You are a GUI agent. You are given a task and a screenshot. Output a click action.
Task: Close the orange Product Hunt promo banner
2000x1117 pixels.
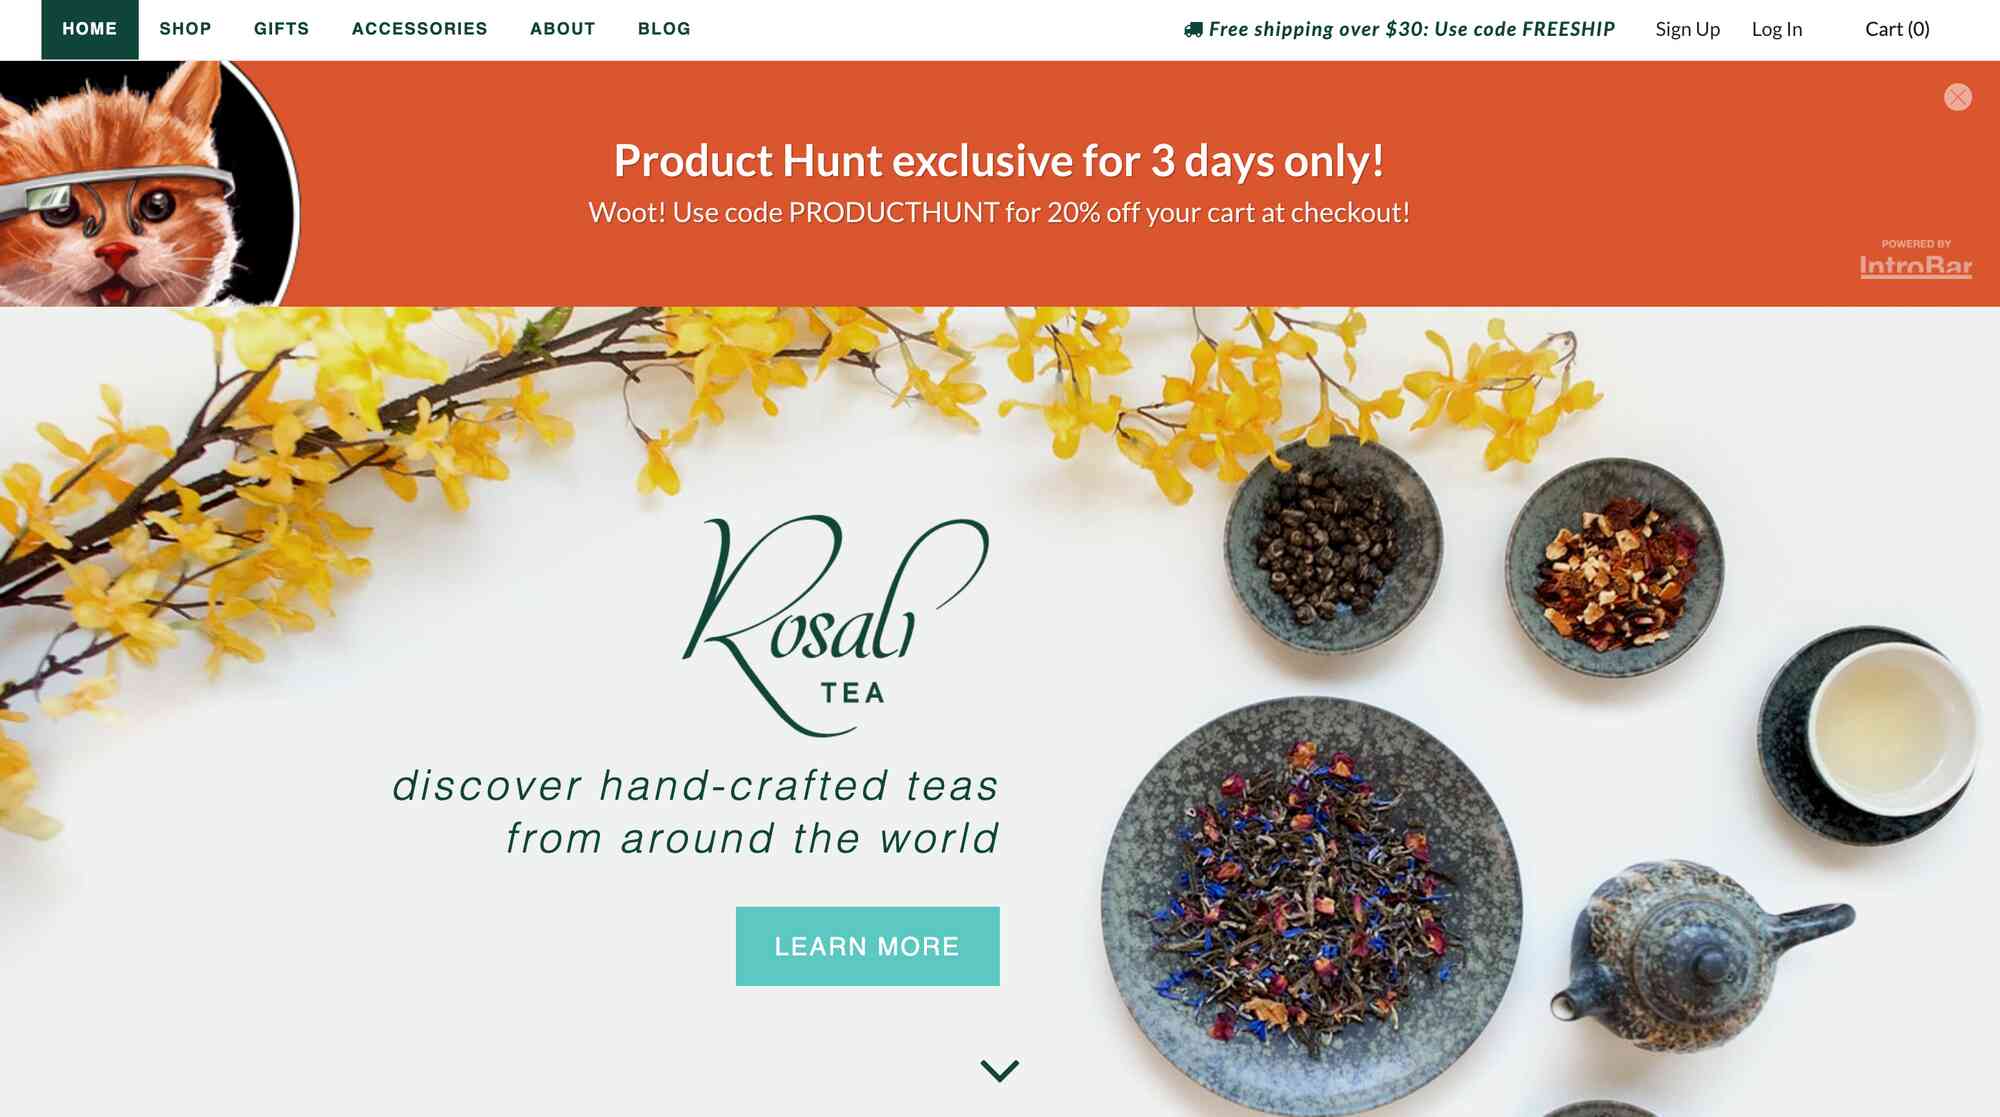pos(1957,97)
